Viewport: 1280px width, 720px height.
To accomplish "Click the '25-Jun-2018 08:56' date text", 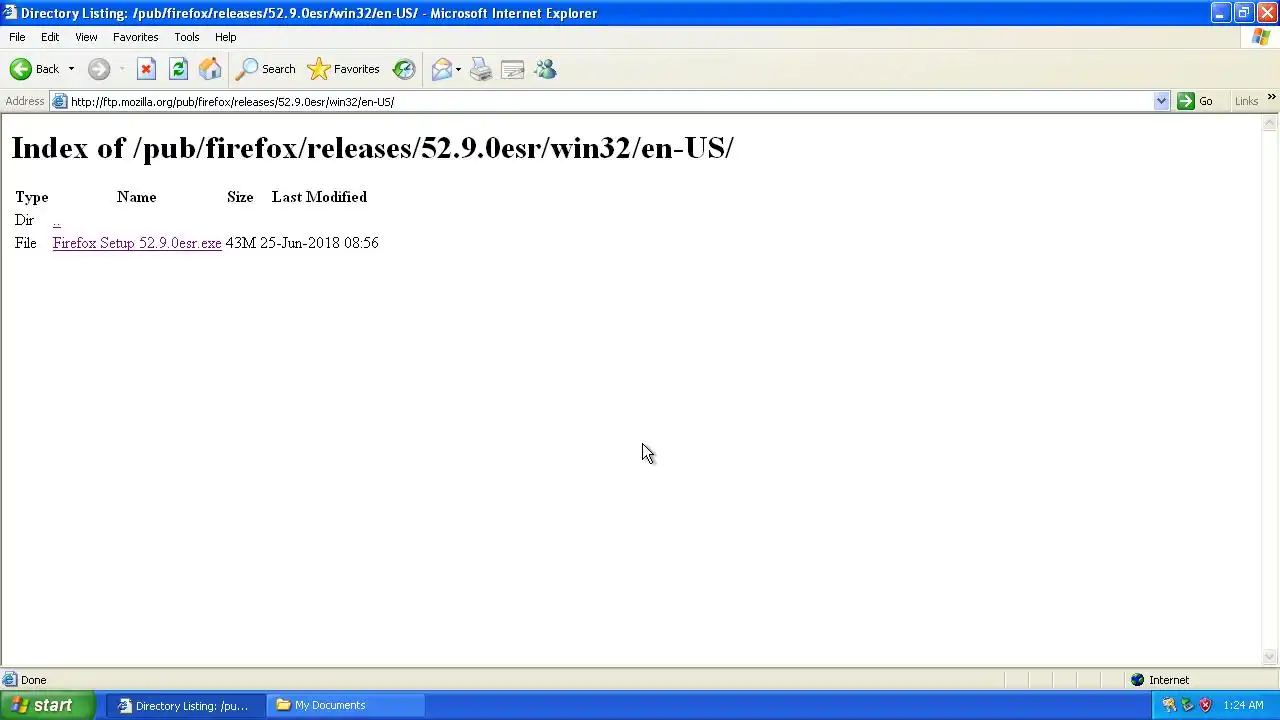I will point(319,243).
